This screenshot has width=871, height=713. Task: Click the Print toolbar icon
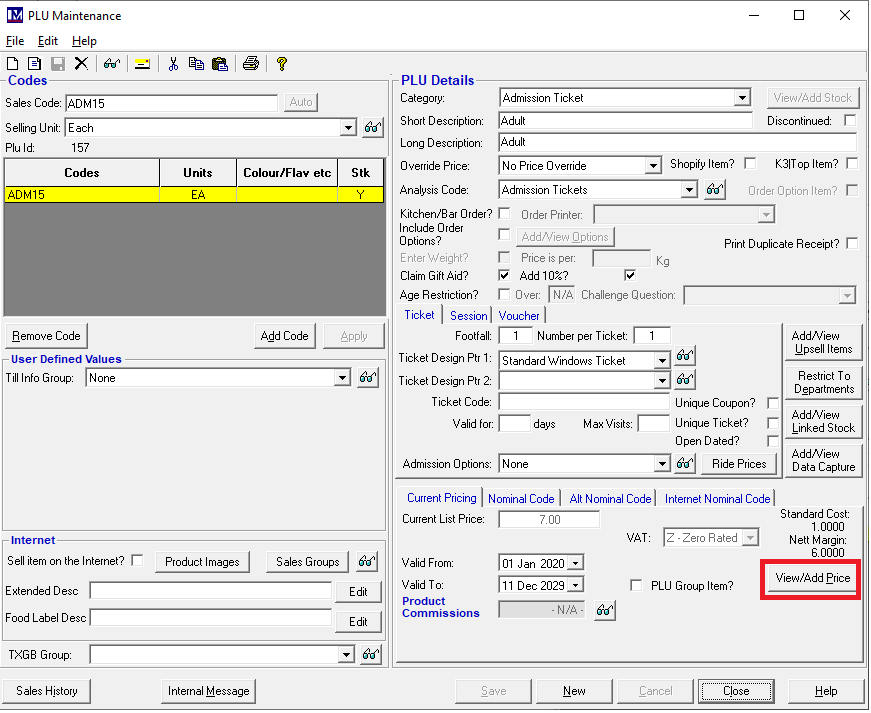(251, 64)
